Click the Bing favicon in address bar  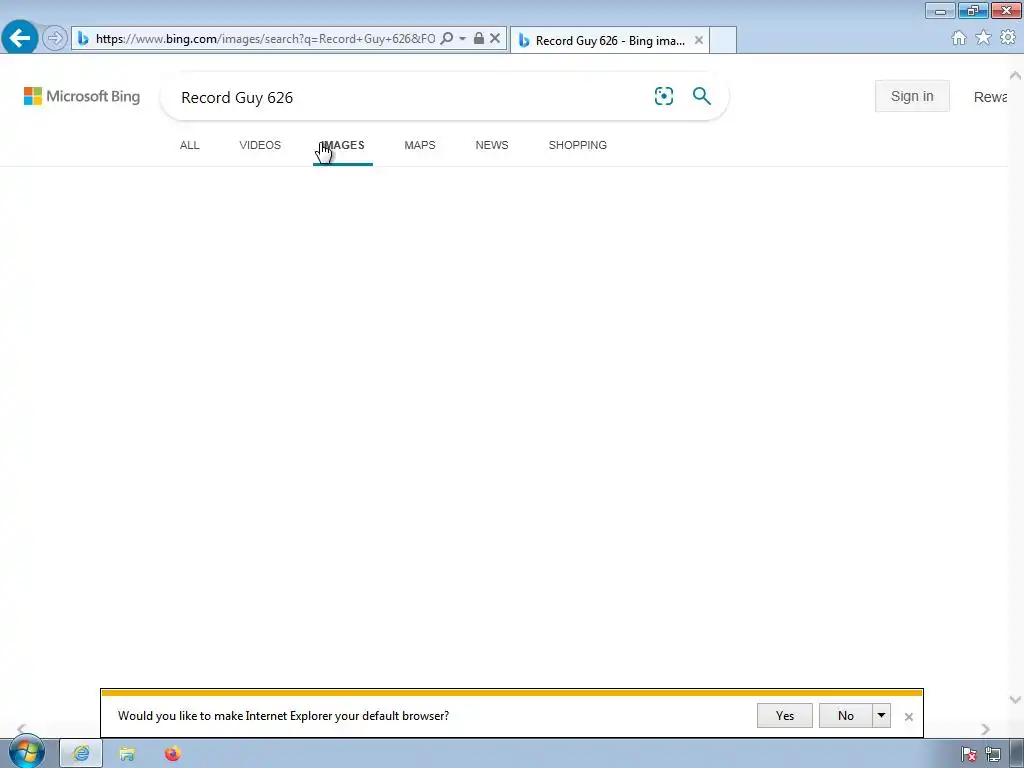tap(83, 39)
